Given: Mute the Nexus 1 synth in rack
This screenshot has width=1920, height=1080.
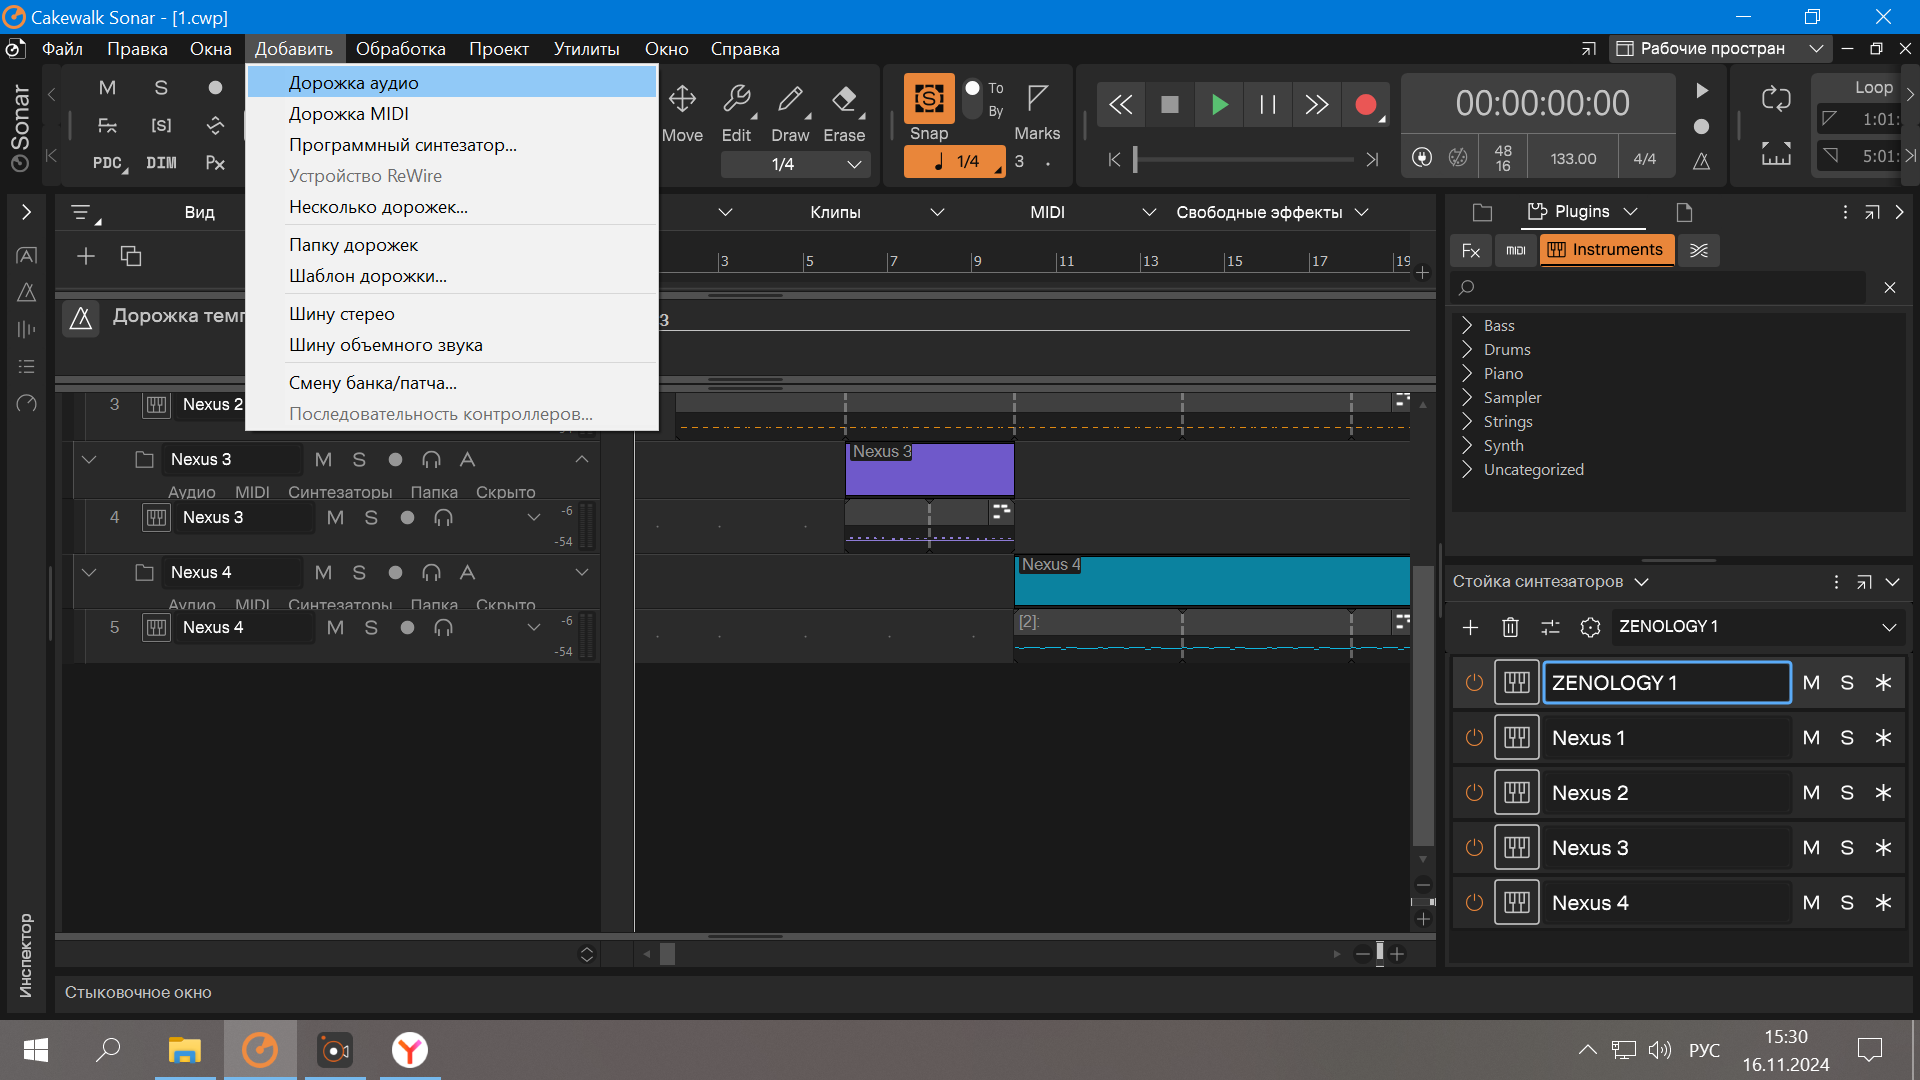Looking at the screenshot, I should coord(1811,738).
